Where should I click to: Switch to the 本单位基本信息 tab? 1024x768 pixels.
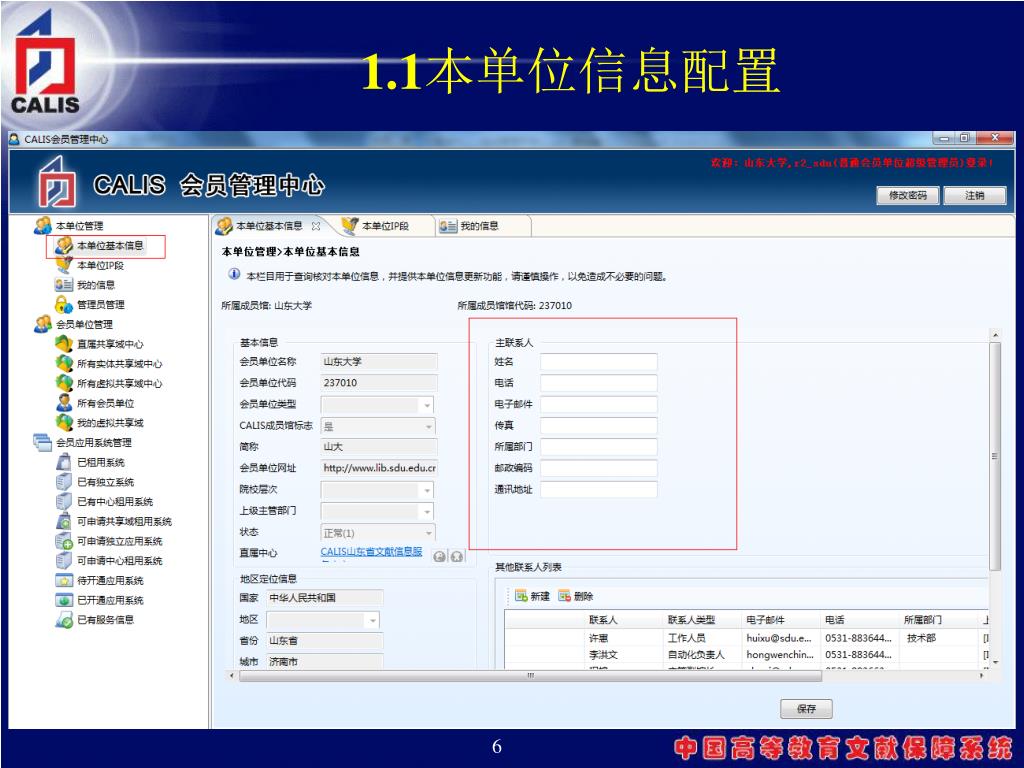pos(269,226)
